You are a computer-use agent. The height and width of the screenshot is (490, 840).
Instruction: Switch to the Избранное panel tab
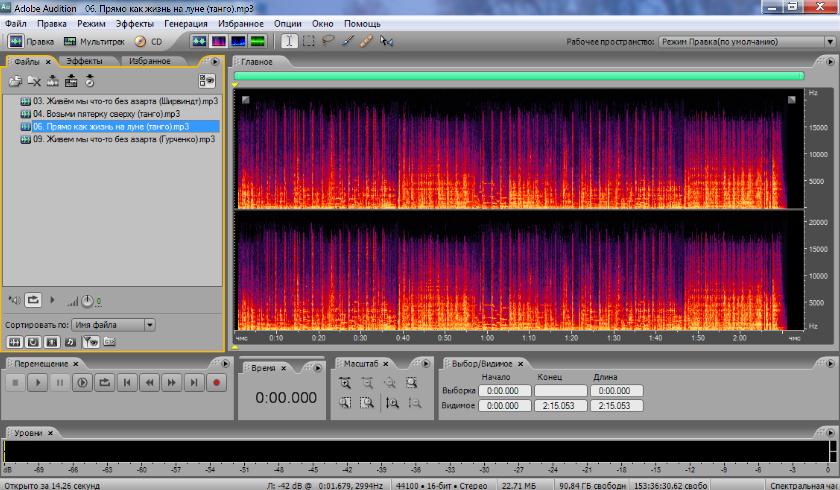click(149, 61)
